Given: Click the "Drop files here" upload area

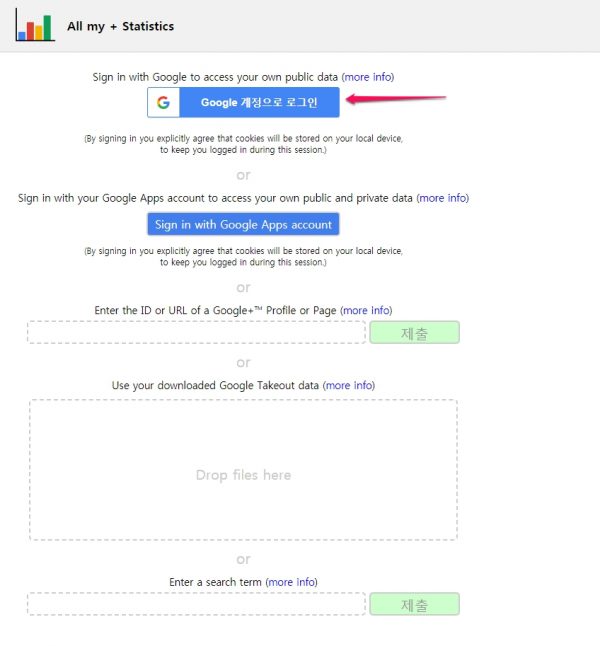Looking at the screenshot, I should click(x=243, y=470).
